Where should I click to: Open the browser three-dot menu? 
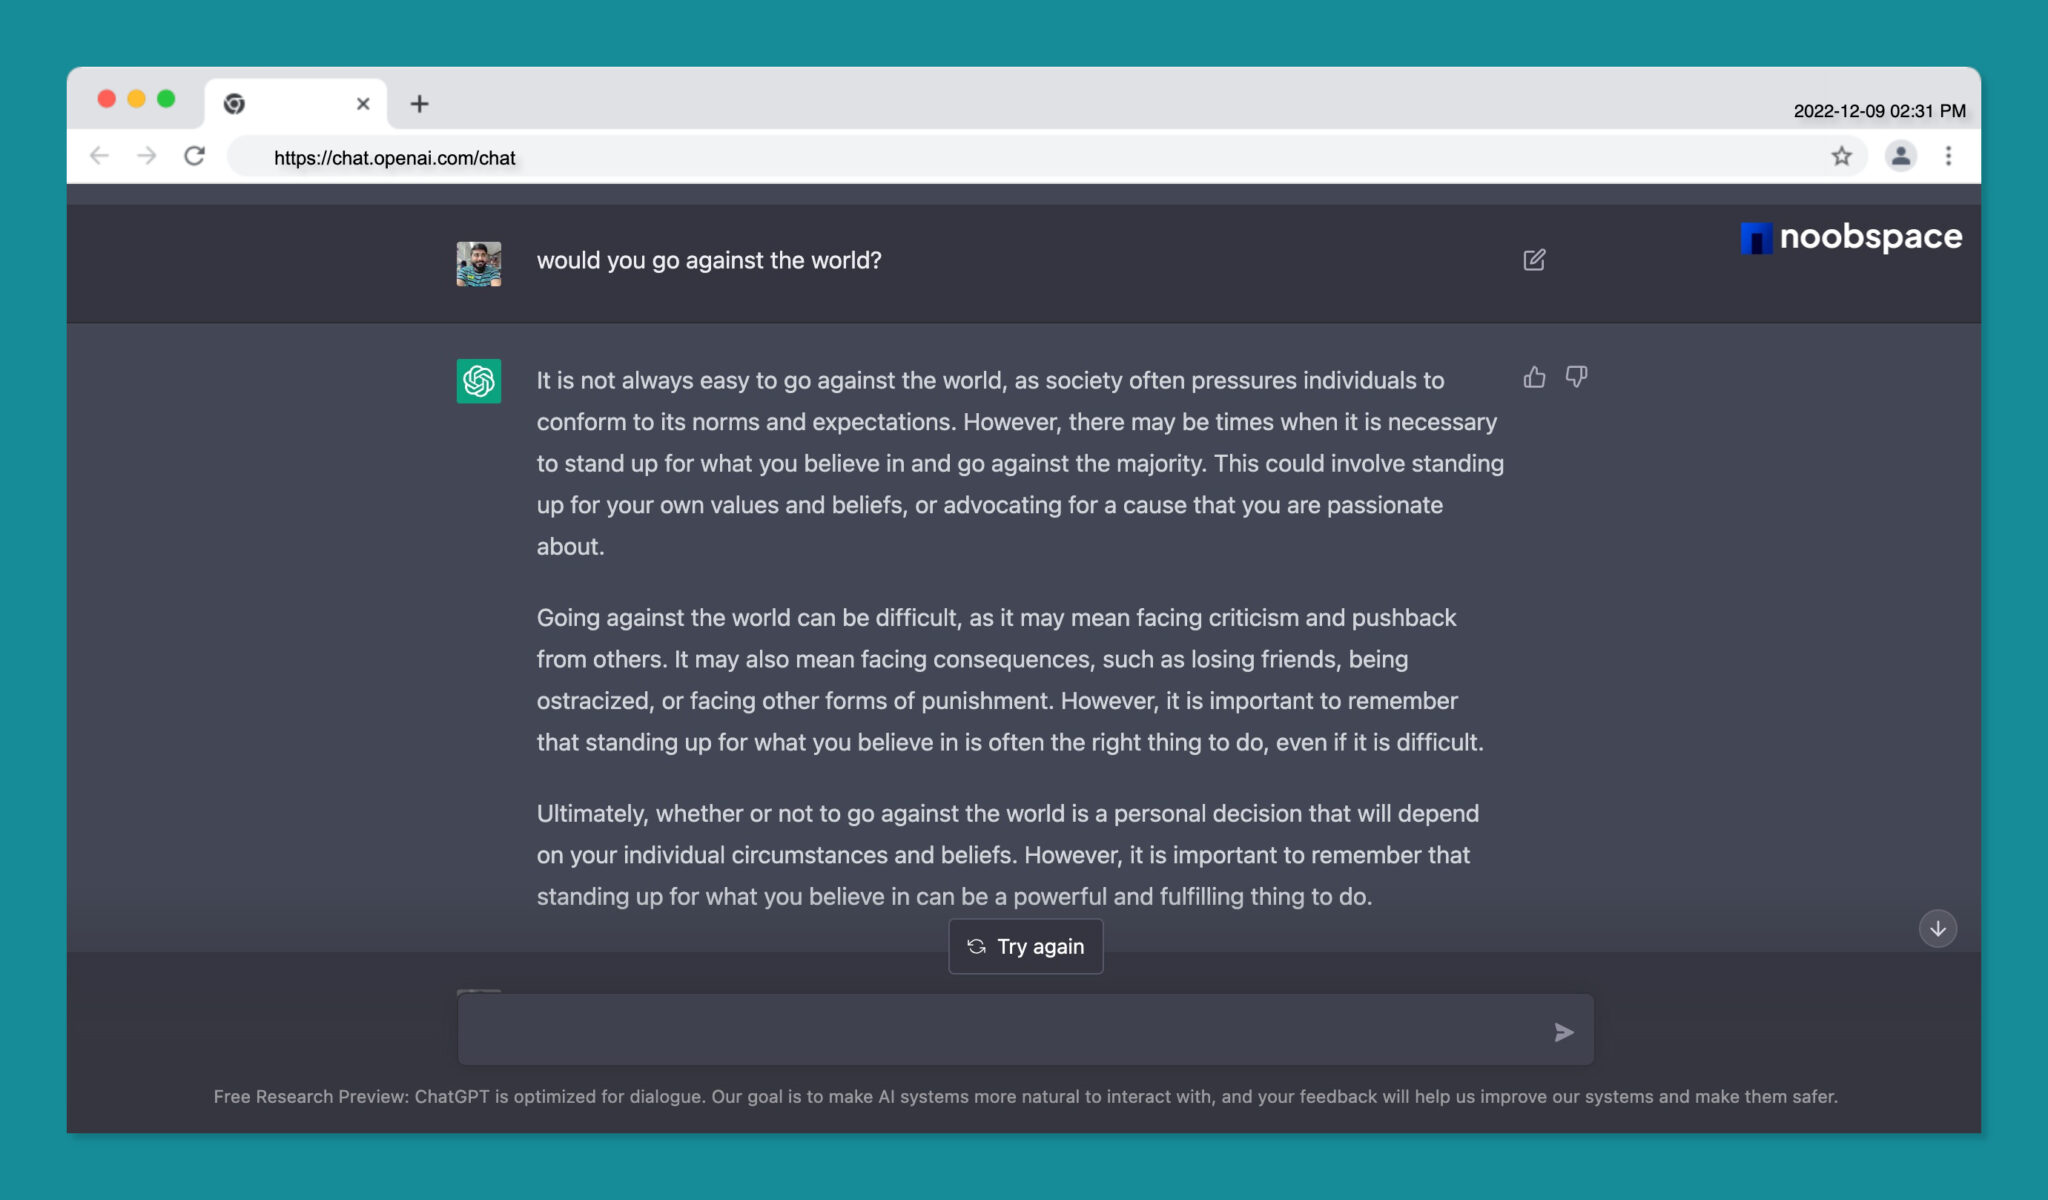tap(1948, 156)
